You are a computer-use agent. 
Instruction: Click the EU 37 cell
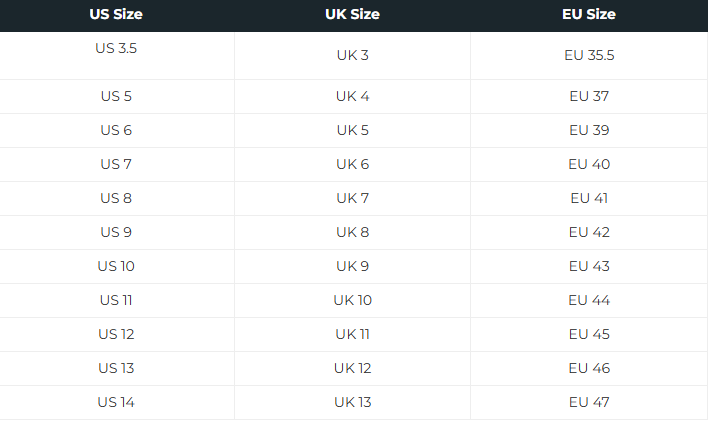coord(589,97)
